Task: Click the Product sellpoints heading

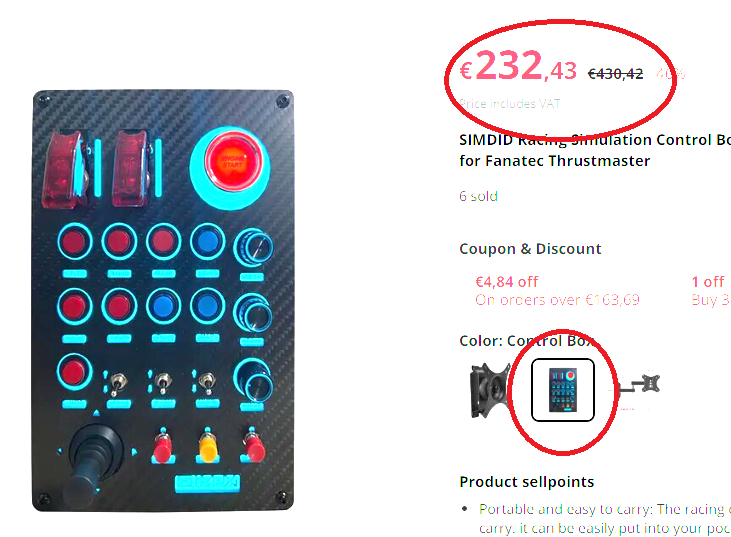Action: point(526,482)
